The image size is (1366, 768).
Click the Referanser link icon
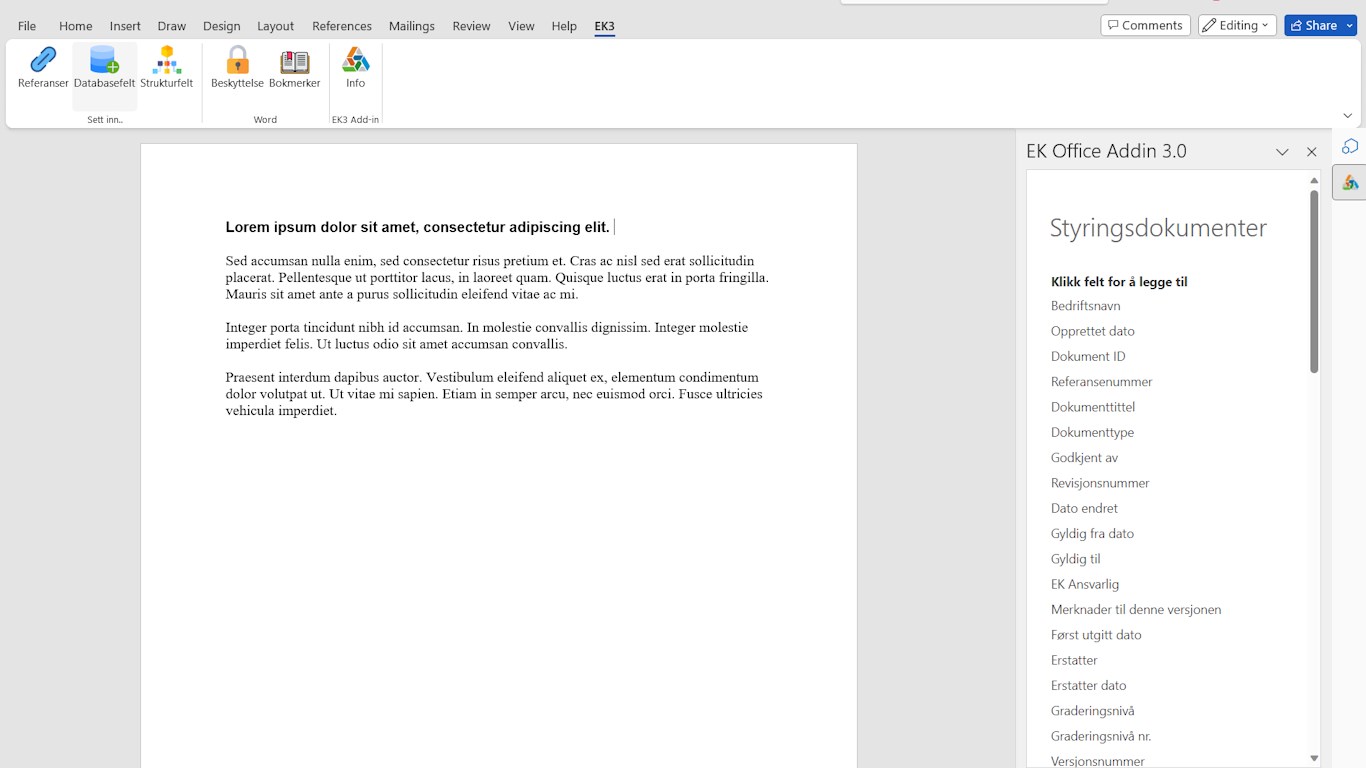coord(43,61)
